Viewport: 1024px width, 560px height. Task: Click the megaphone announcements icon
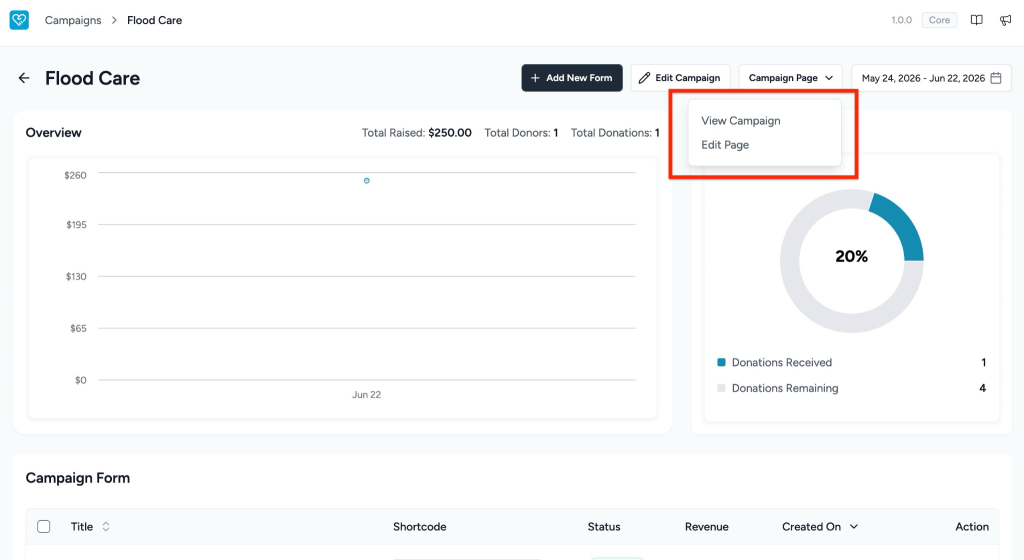pyautogui.click(x=1005, y=20)
